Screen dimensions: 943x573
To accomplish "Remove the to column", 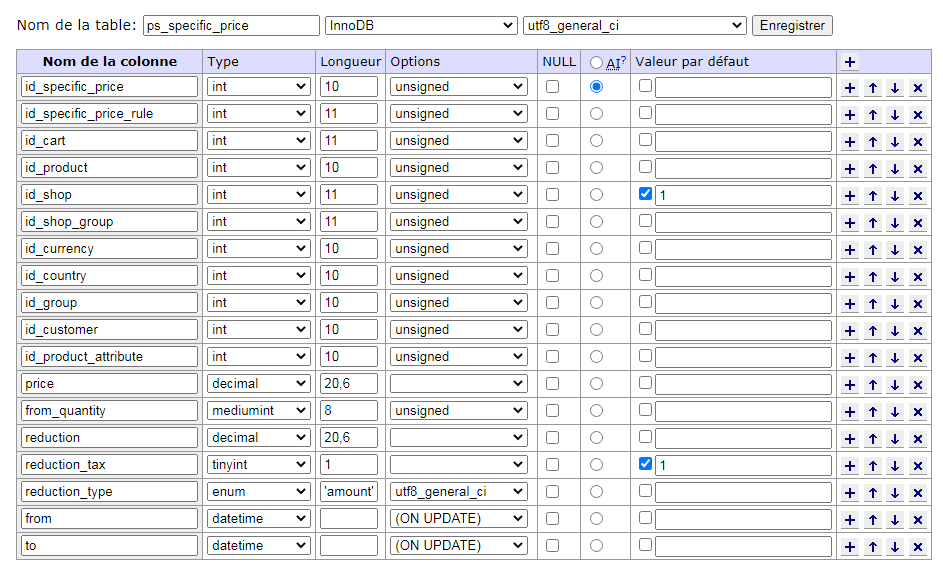I will pos(918,548).
